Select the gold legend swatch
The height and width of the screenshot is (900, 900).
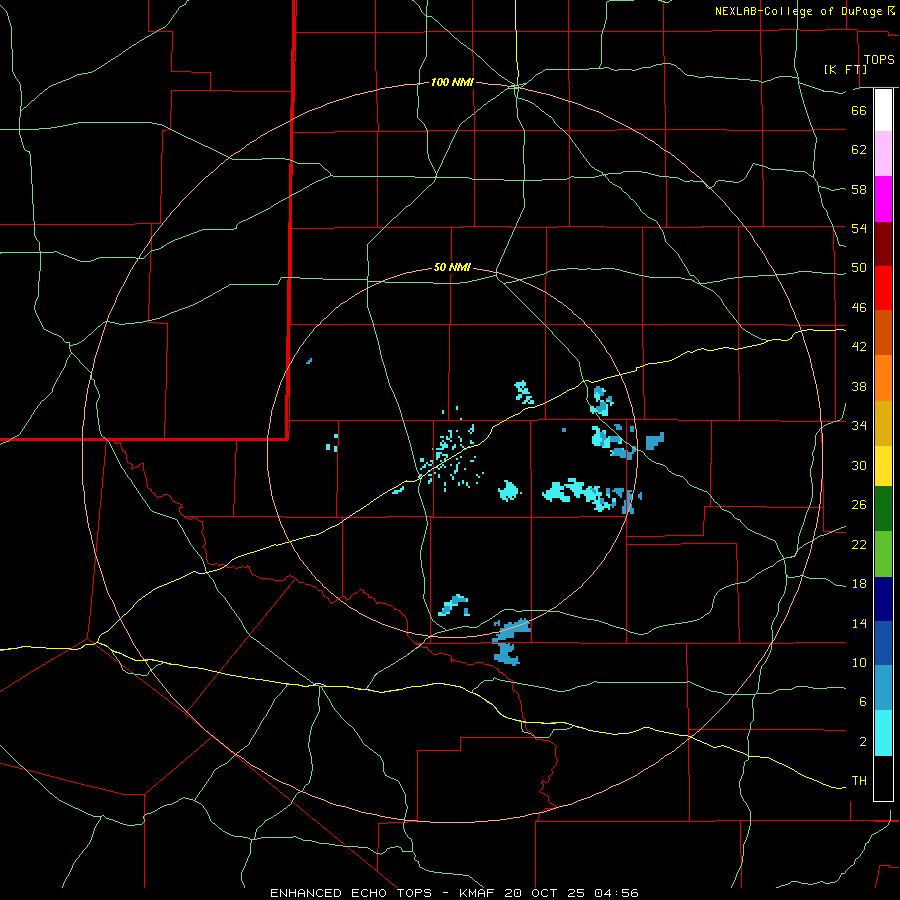(883, 423)
